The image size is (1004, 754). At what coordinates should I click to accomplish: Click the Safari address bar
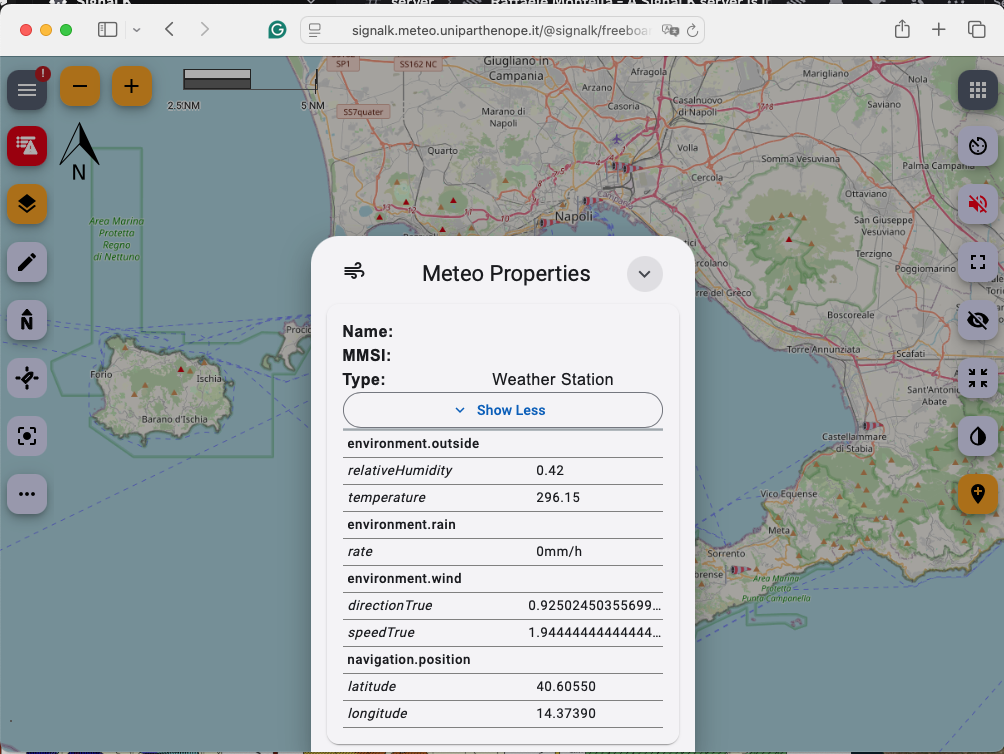click(502, 30)
